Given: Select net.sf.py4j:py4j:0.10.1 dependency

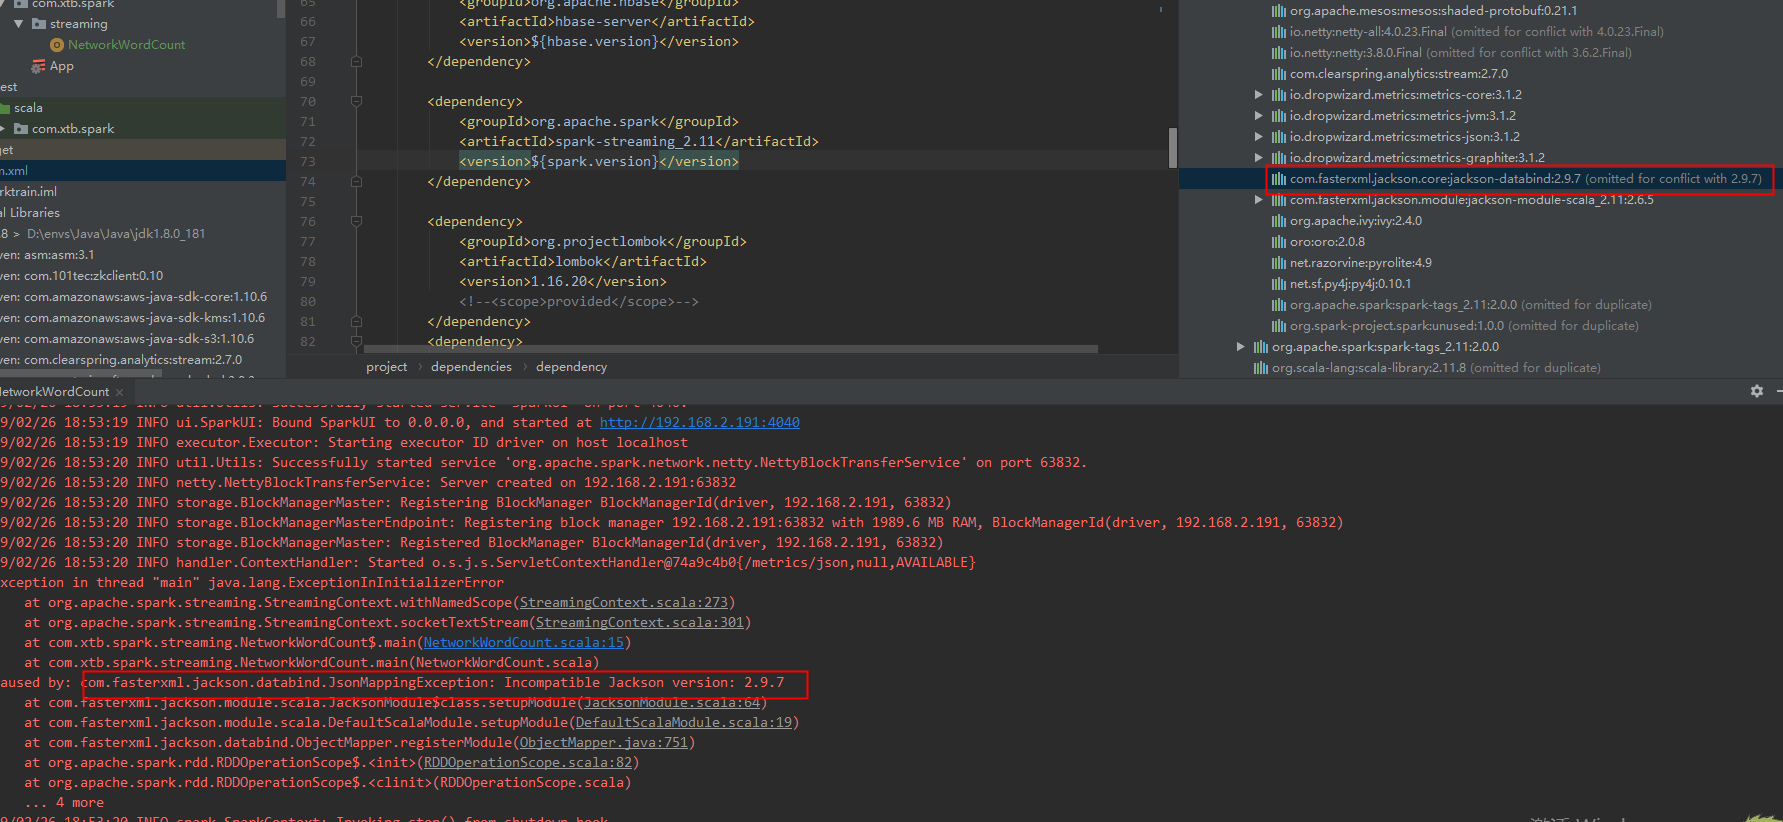Looking at the screenshot, I should [x=1350, y=284].
